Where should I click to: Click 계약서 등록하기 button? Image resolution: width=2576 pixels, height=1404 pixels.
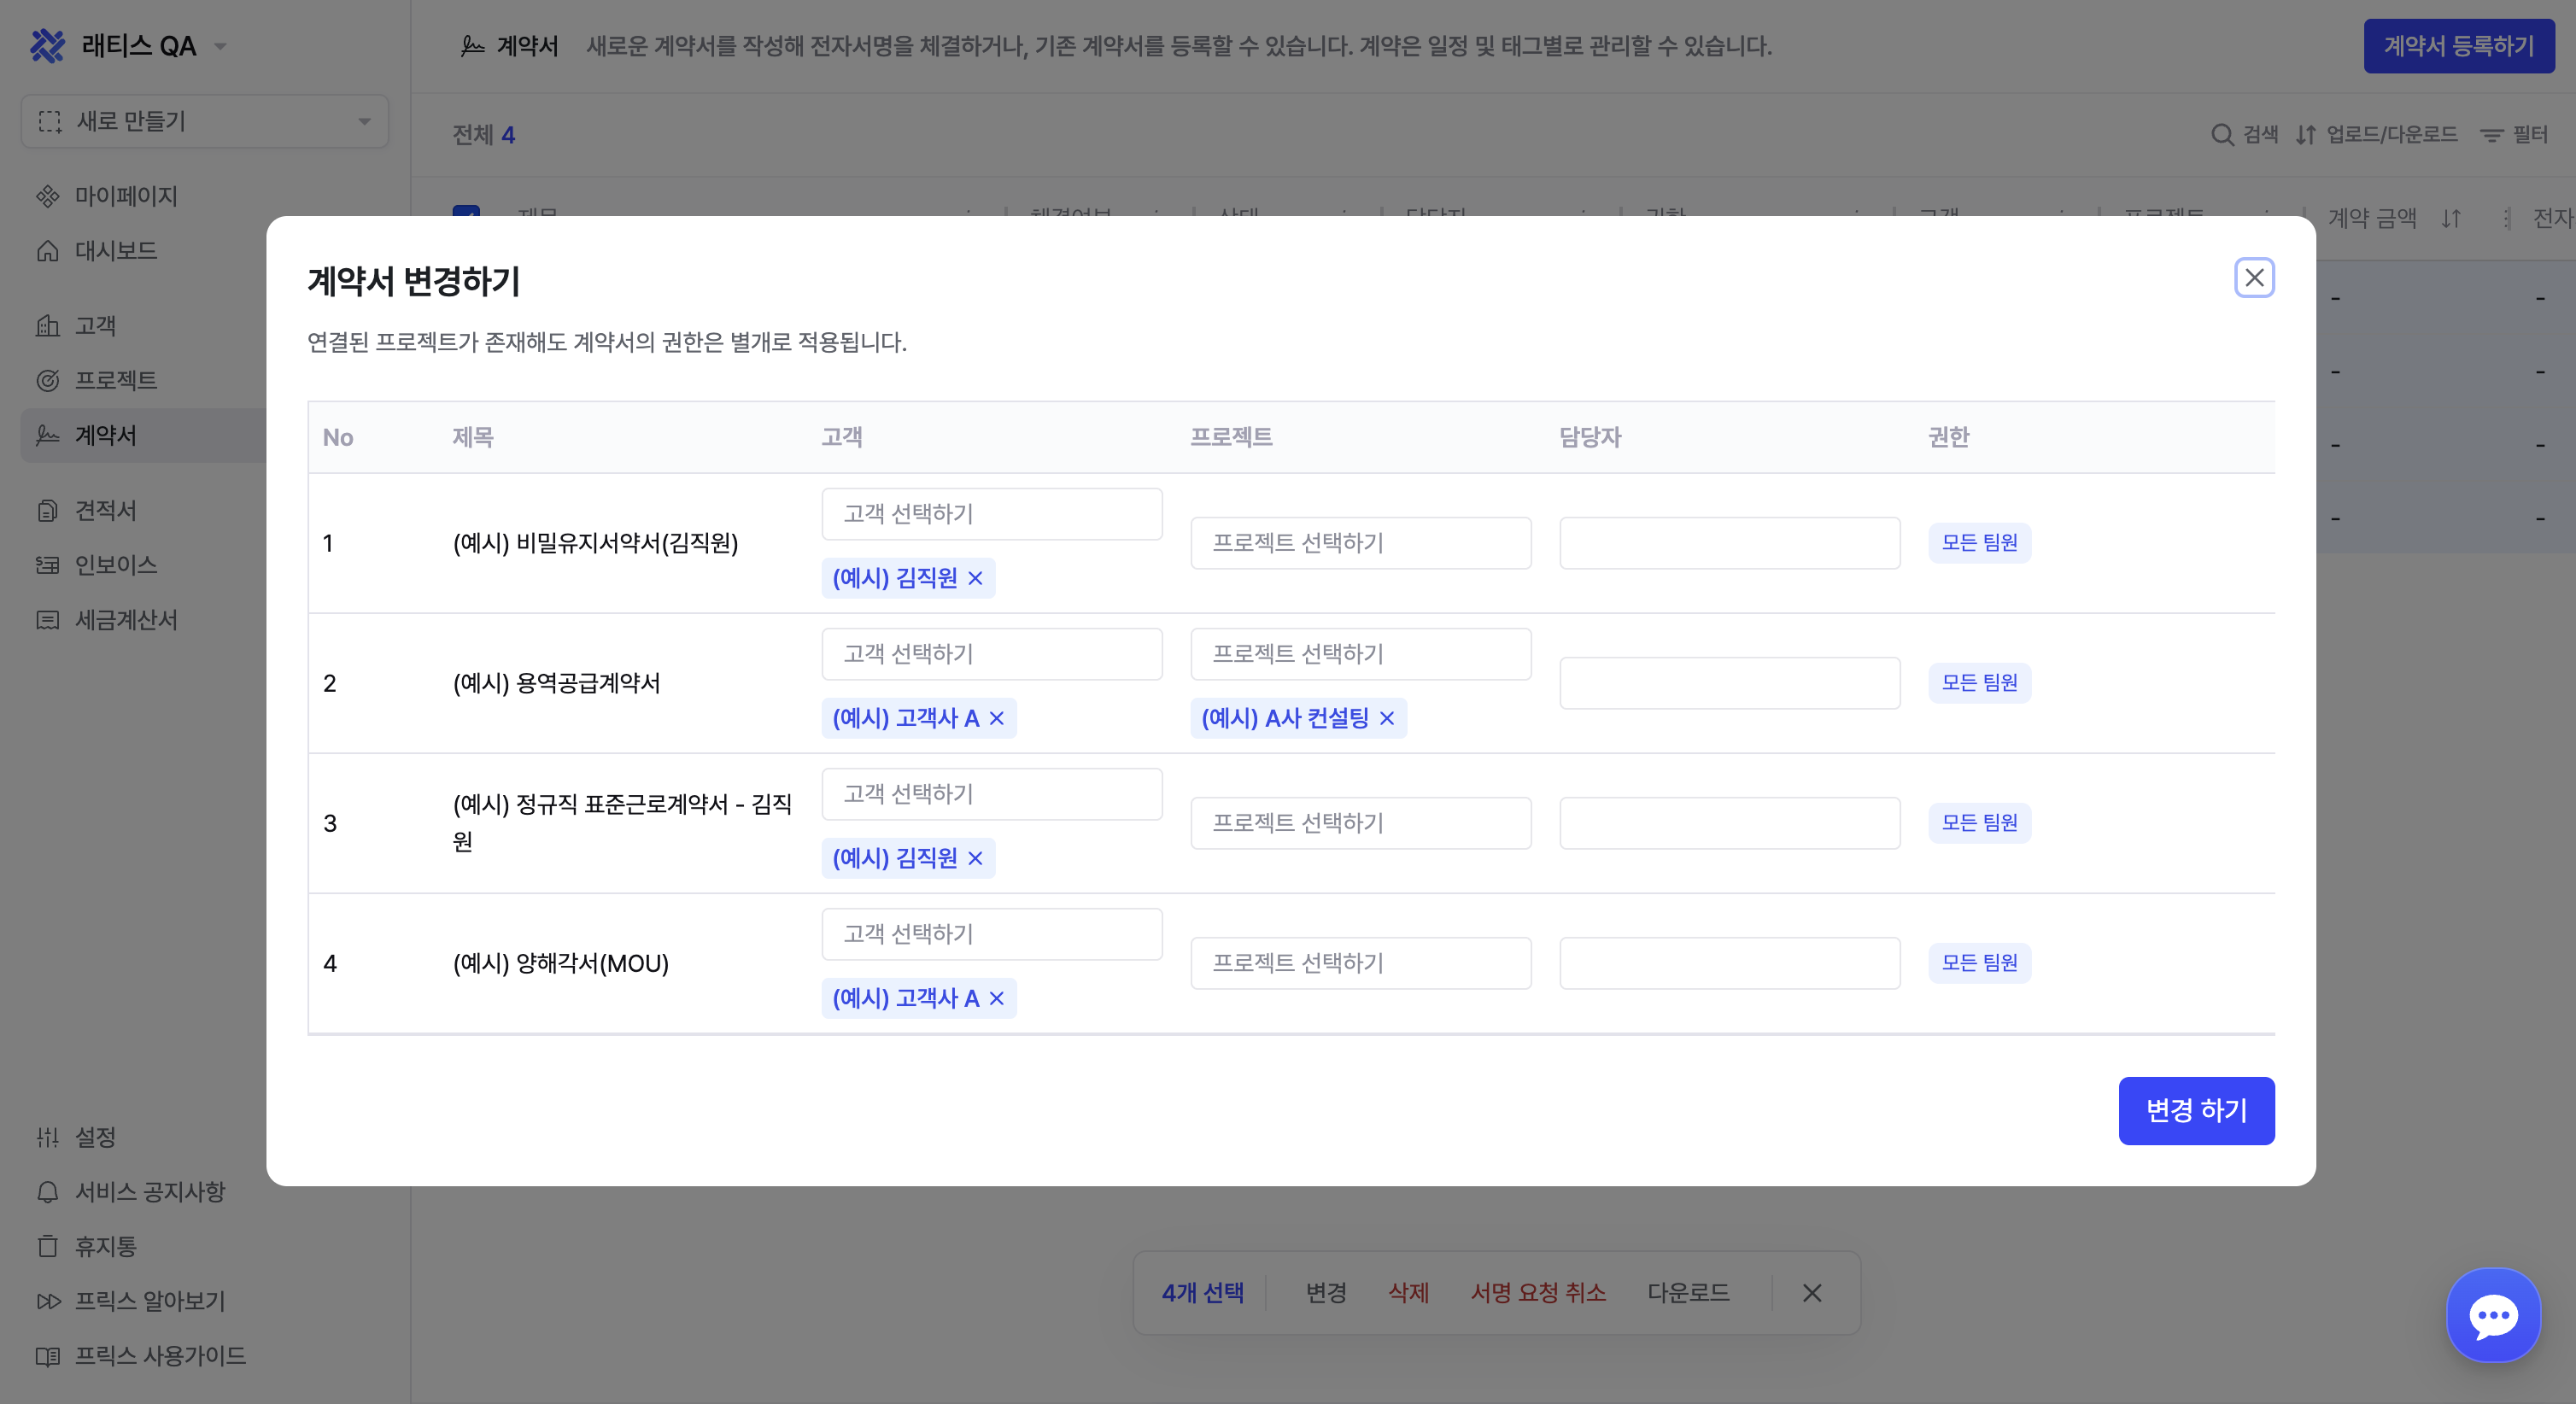pos(2458,46)
